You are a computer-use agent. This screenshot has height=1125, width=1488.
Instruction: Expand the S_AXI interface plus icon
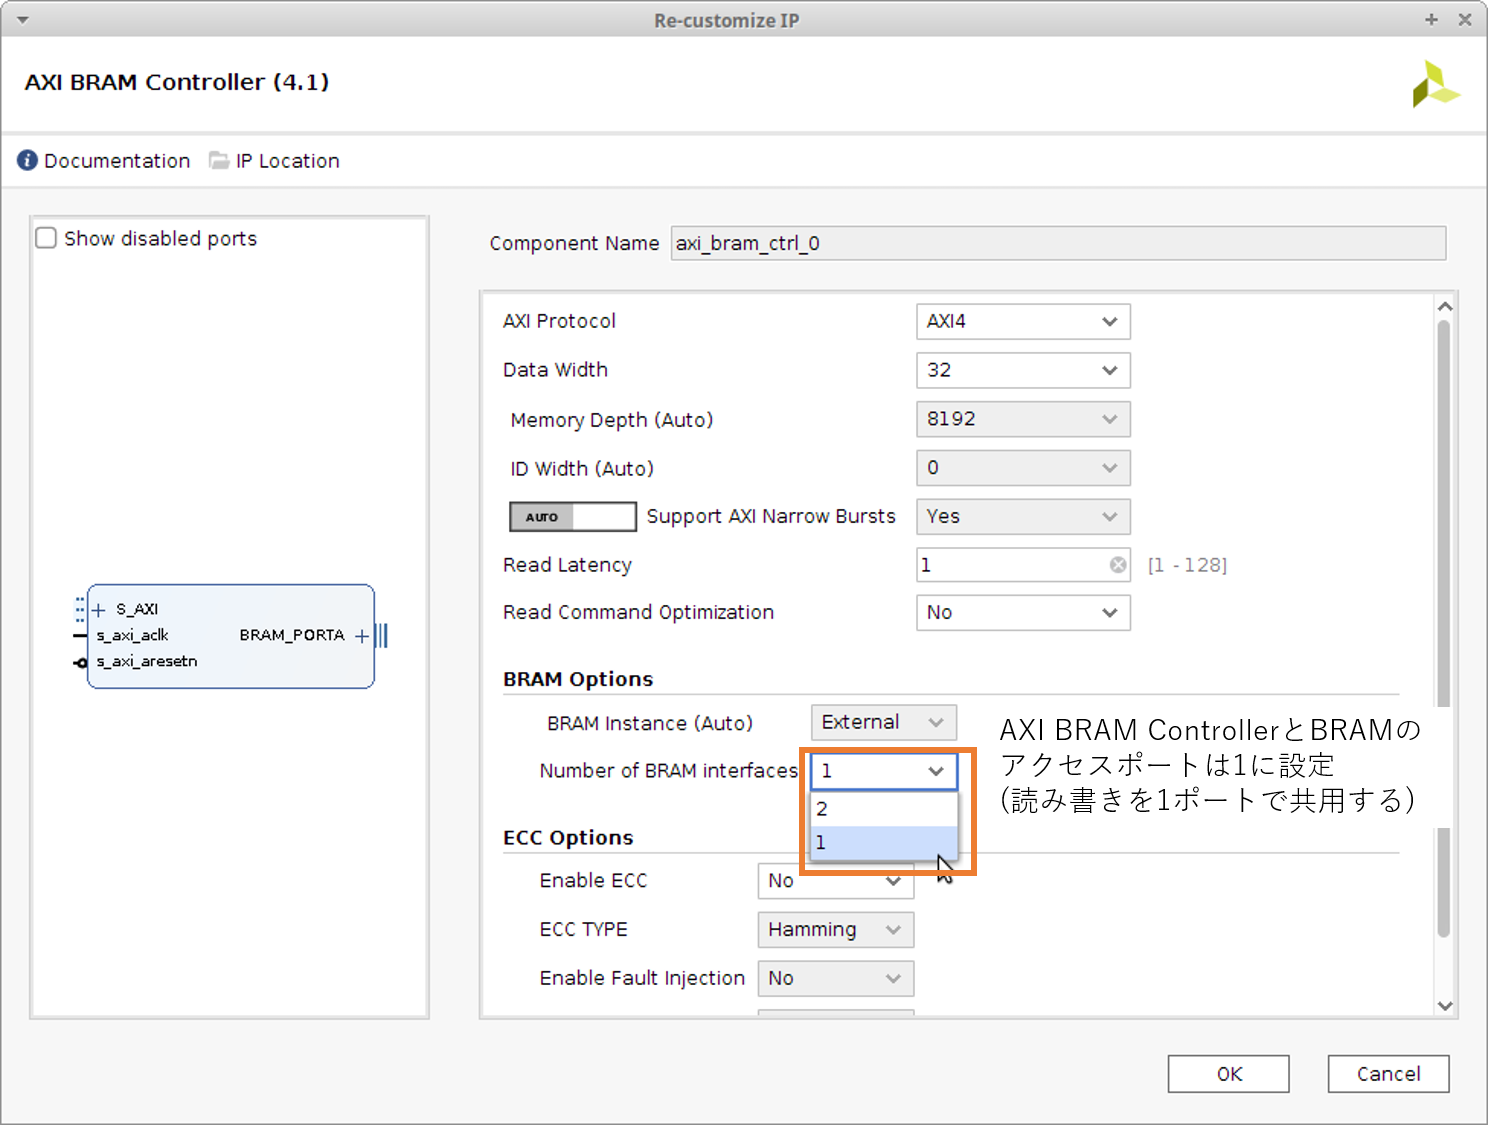coord(99,610)
